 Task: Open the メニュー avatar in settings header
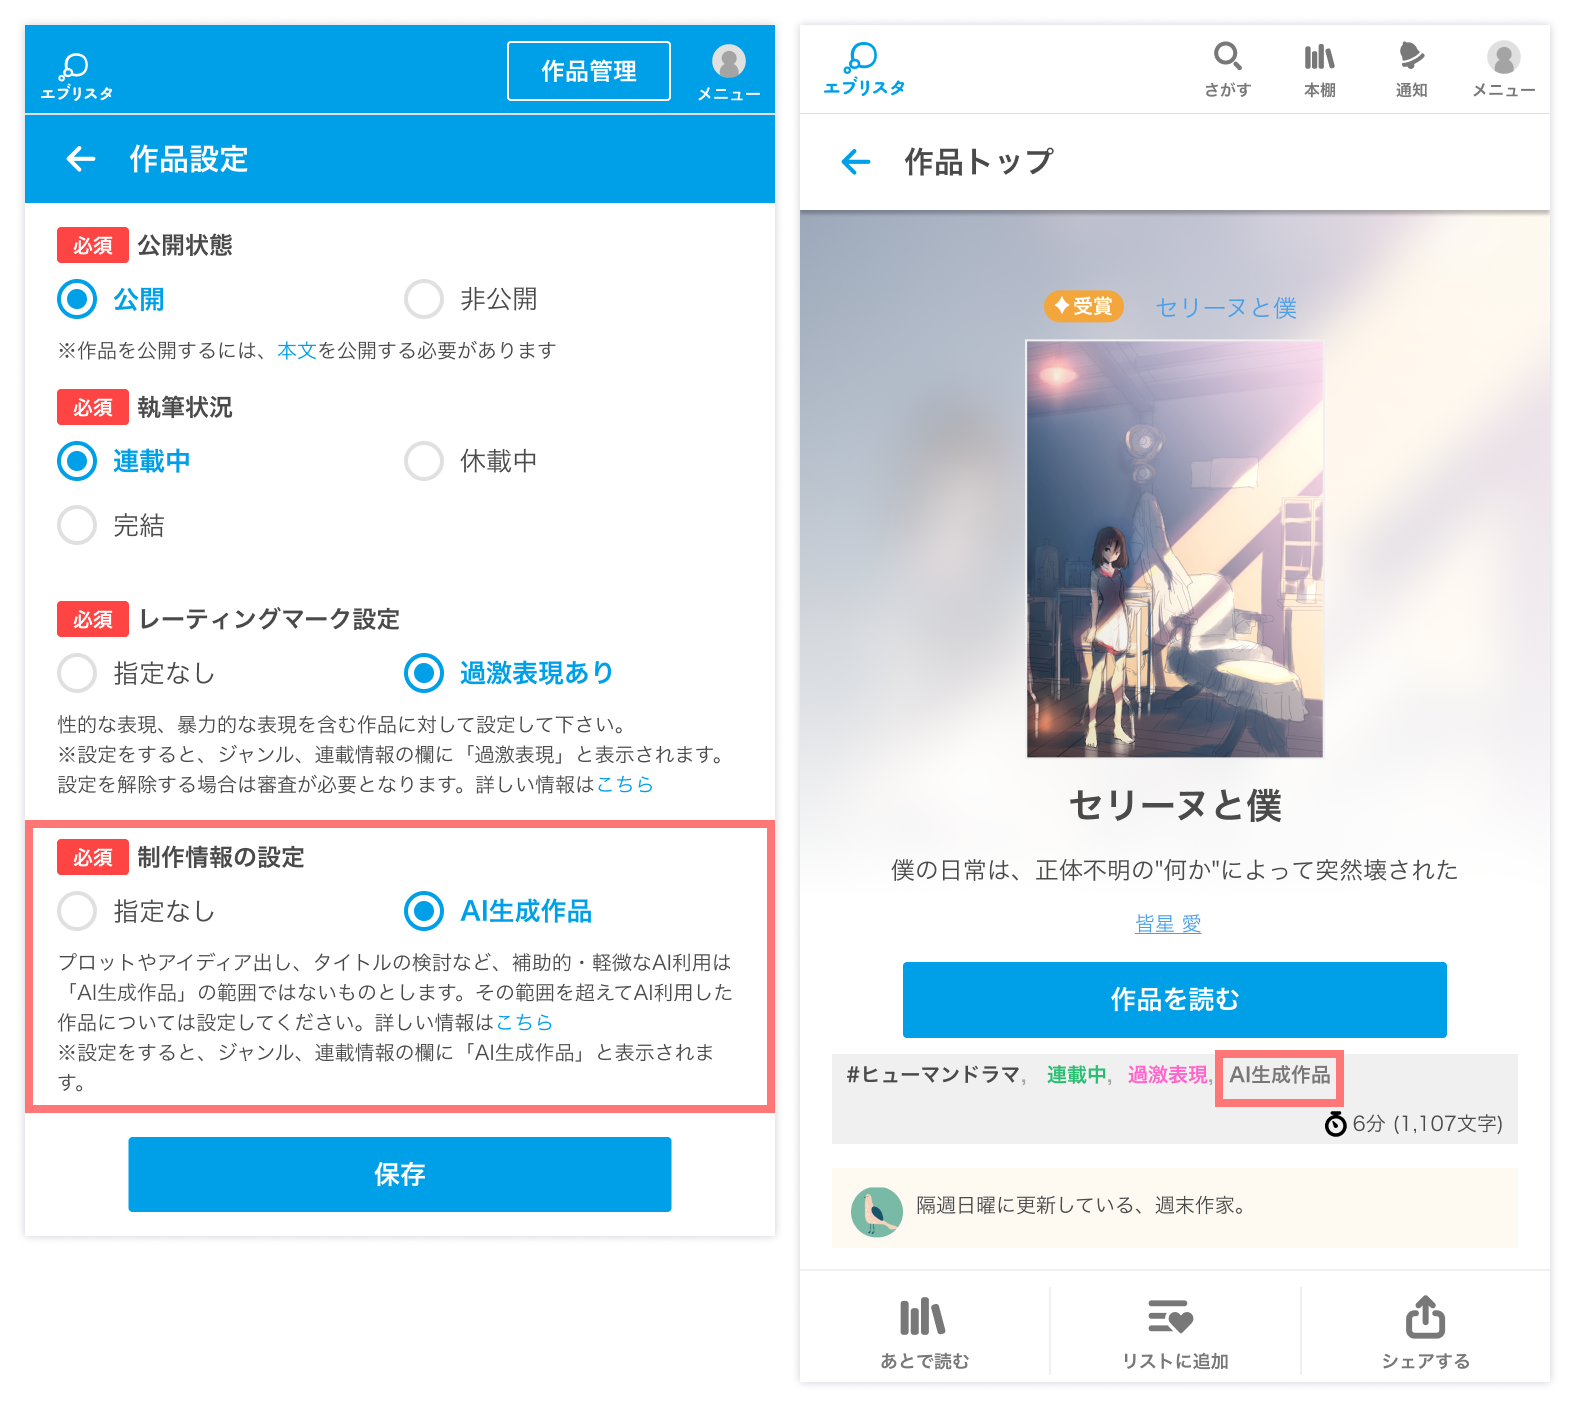[x=729, y=72]
